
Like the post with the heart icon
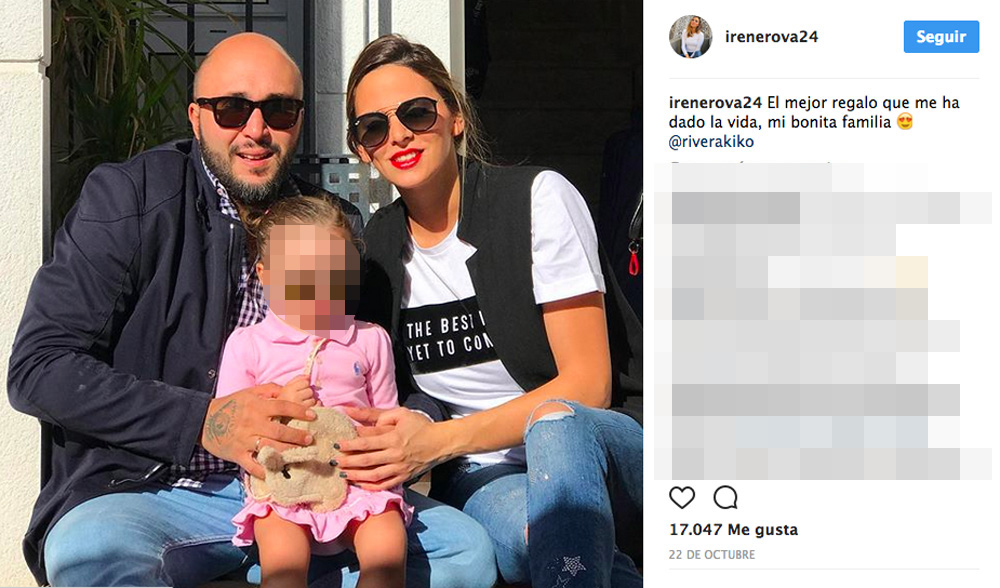pyautogui.click(x=682, y=497)
